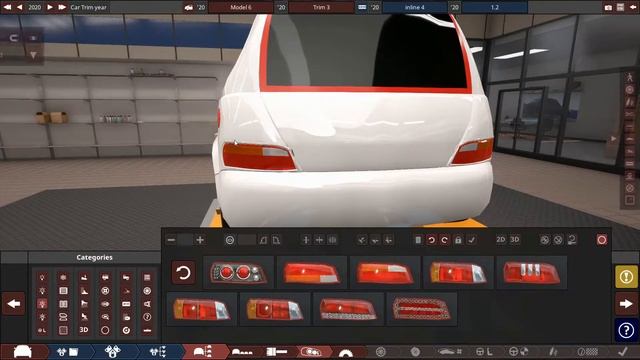The width and height of the screenshot is (640, 360).
Task: Switch to 3D fixture mode
Action: pyautogui.click(x=515, y=240)
